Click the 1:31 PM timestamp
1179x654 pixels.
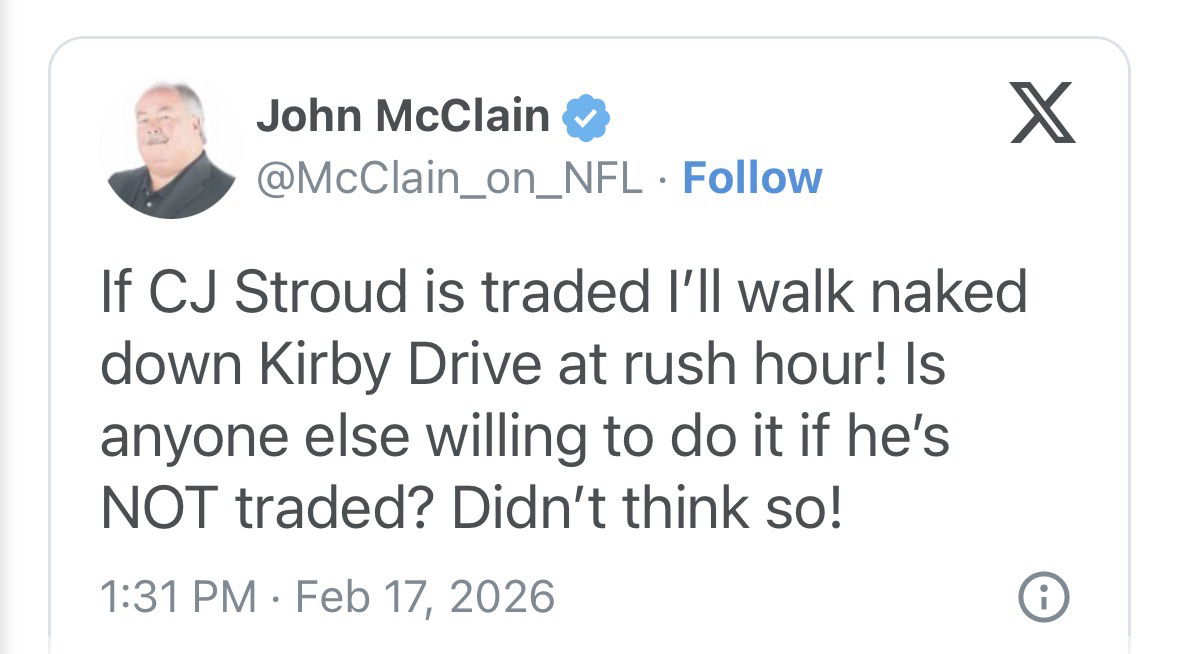point(178,597)
